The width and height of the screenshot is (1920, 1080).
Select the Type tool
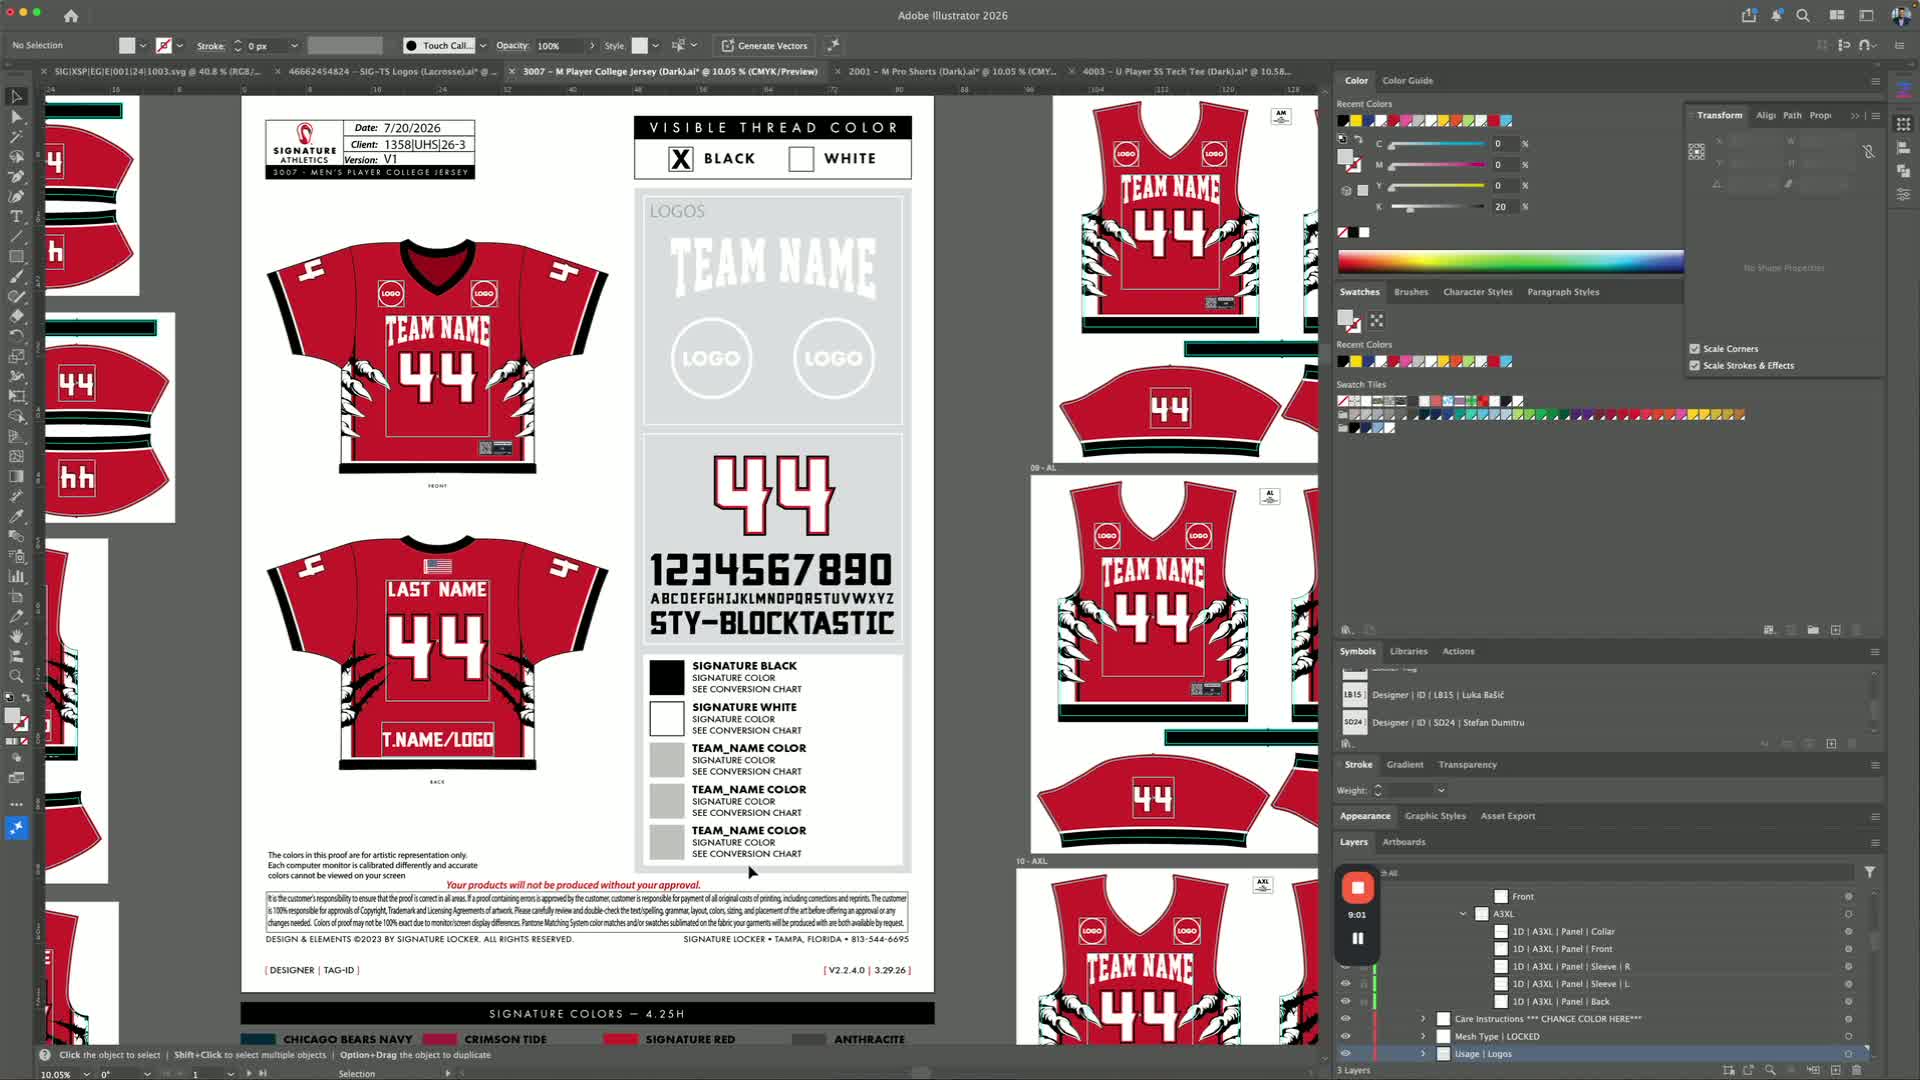click(x=16, y=217)
